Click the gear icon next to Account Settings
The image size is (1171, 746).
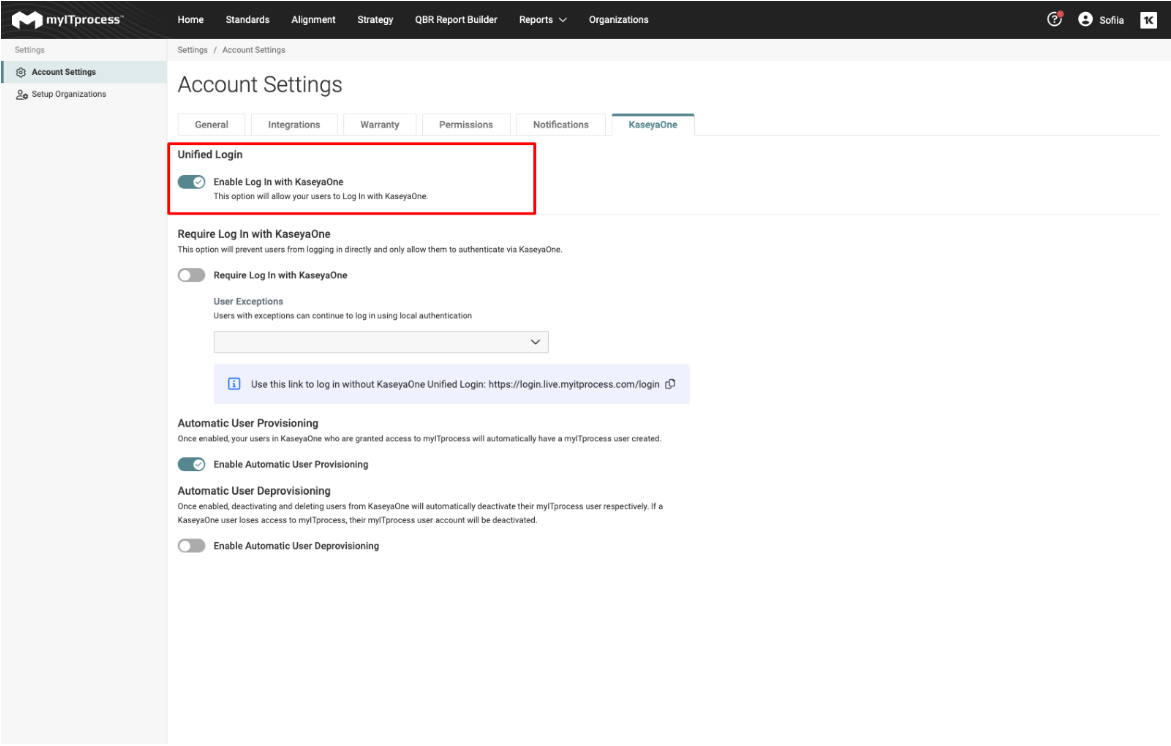coord(21,72)
